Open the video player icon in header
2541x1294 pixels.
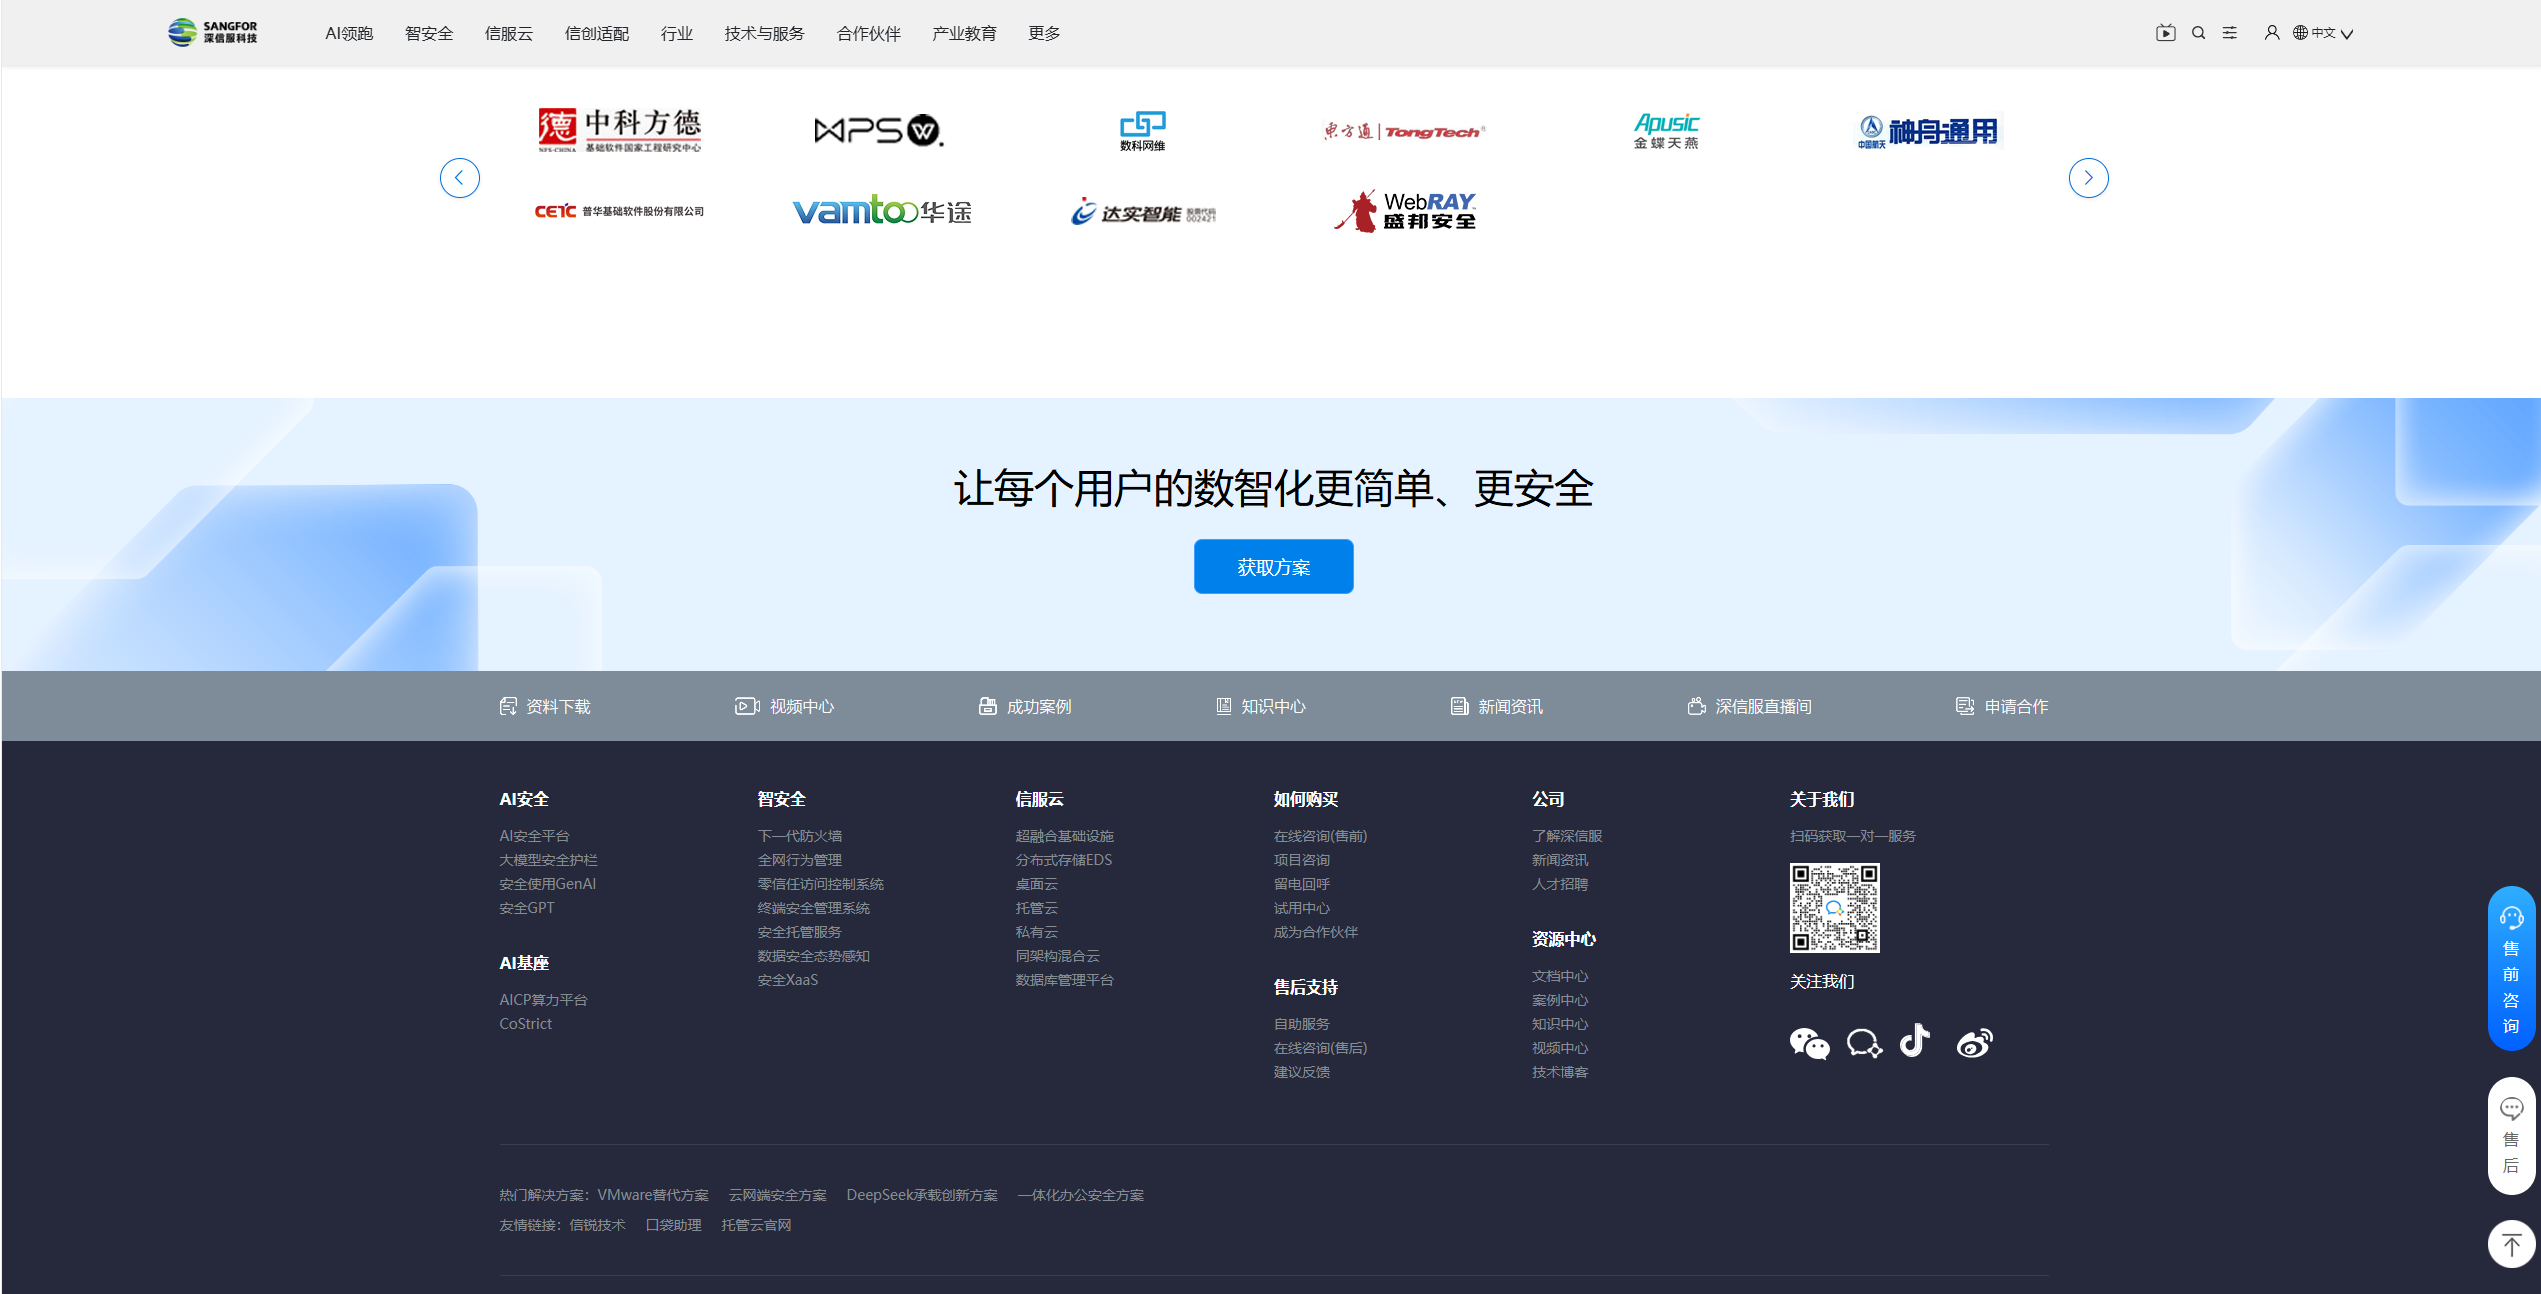pos(2165,33)
